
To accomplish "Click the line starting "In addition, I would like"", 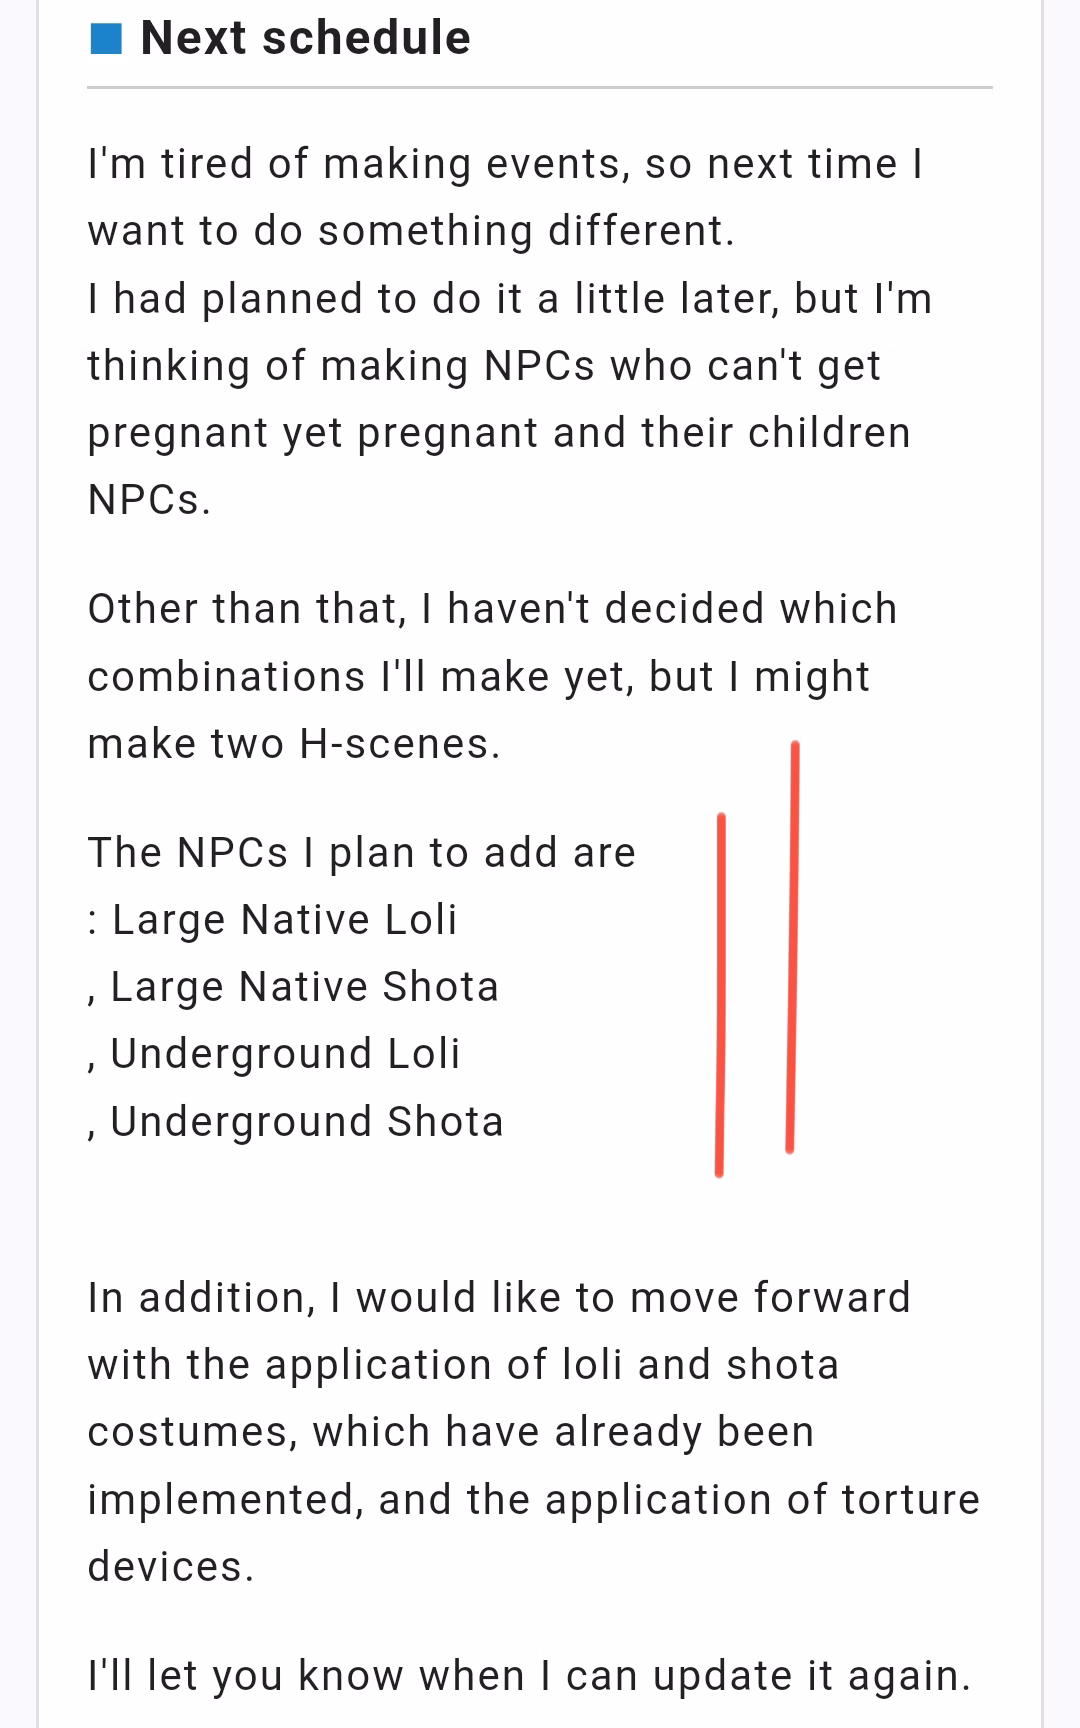I will coord(499,1298).
